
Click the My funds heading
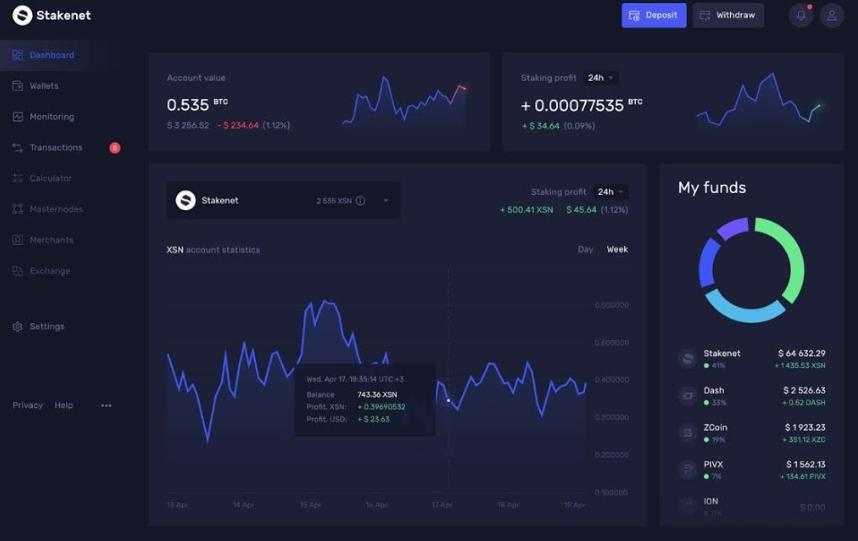(x=712, y=188)
